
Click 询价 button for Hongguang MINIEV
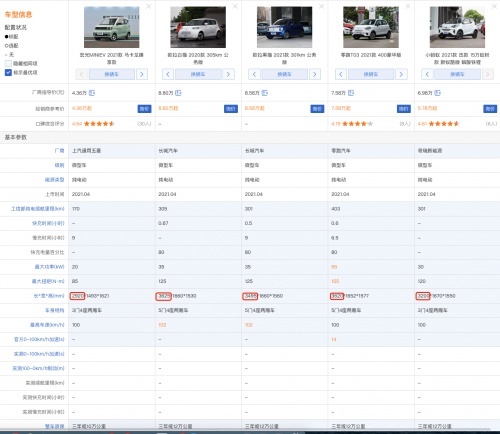coord(144,109)
